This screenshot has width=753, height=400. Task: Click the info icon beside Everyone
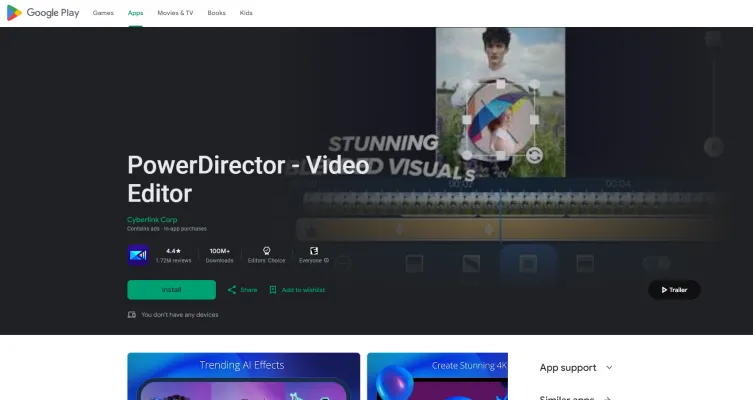click(326, 260)
